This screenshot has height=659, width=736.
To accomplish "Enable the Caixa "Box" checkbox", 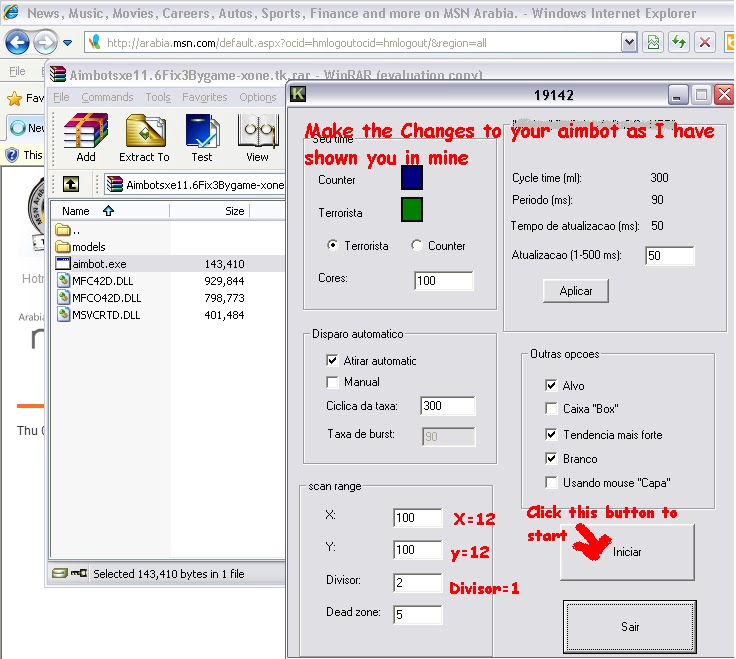I will tap(551, 408).
